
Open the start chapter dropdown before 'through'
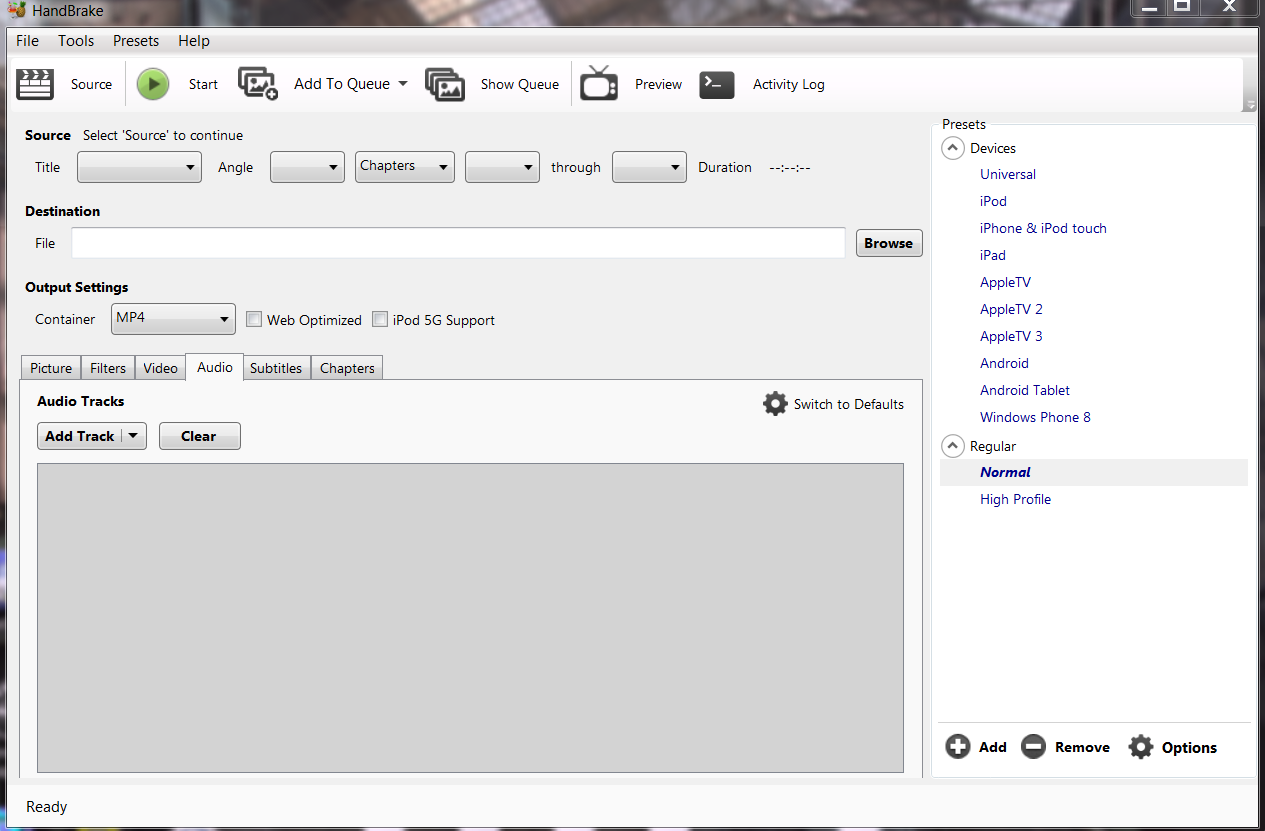[502, 167]
